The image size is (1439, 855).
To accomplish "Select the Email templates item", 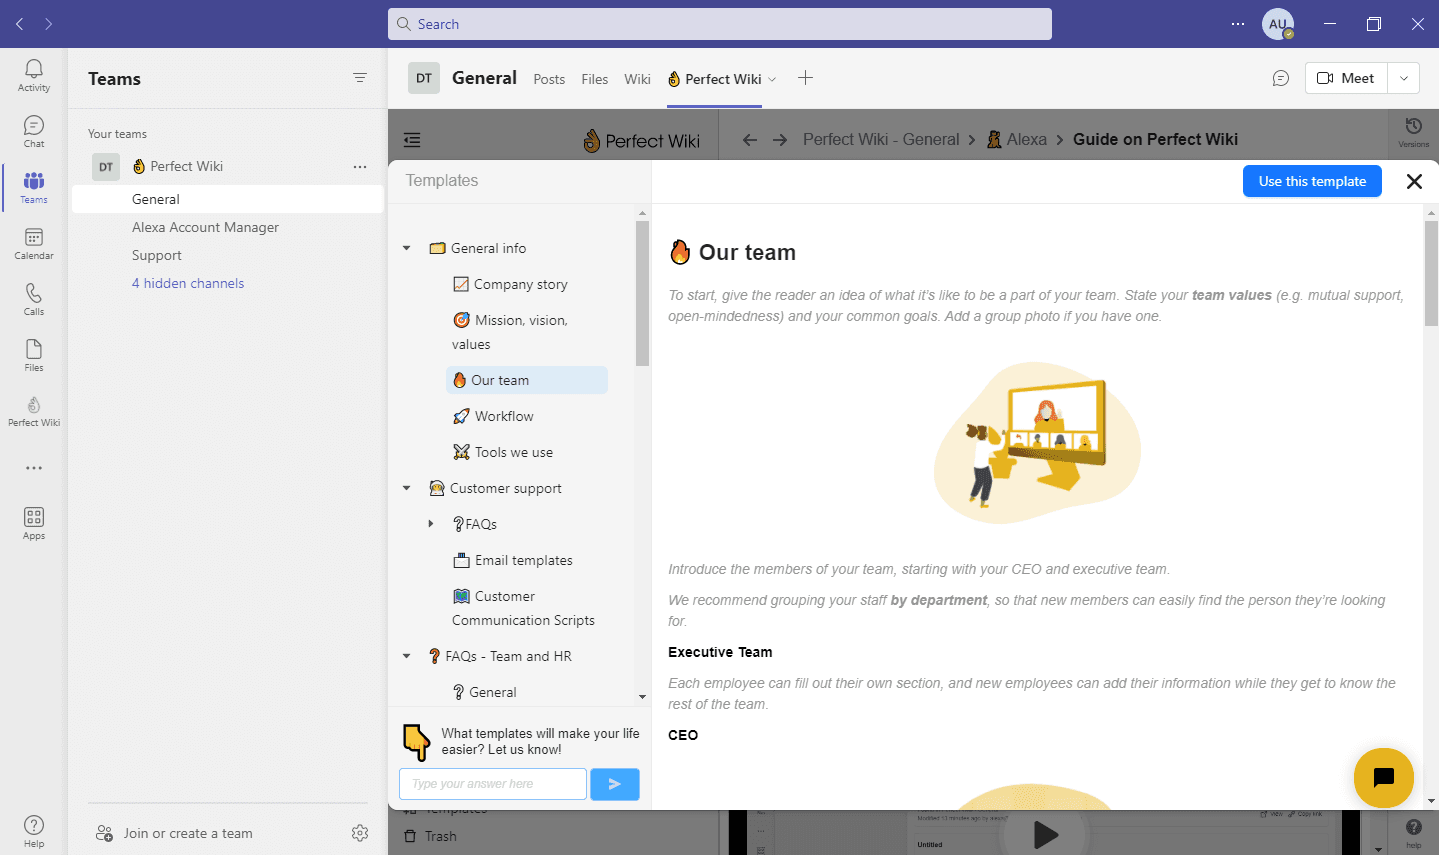I will click(513, 560).
